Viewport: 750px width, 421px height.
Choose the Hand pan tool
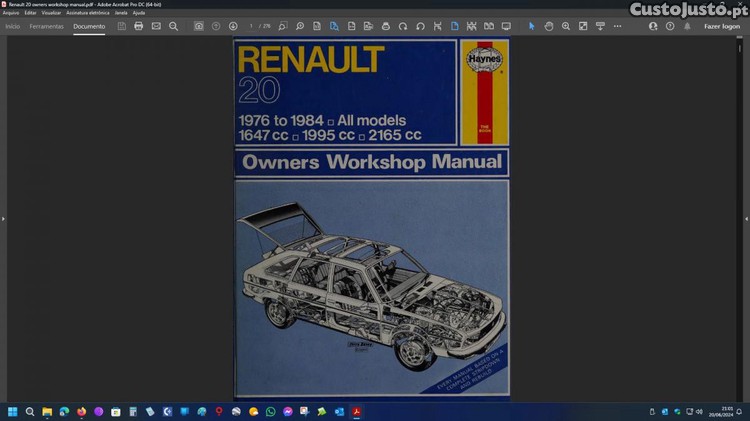(x=549, y=26)
